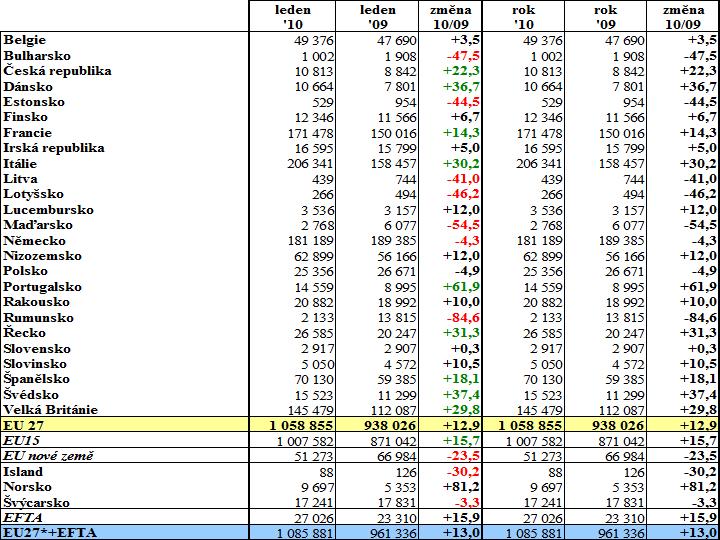Select the Island row label

[x=23, y=472]
